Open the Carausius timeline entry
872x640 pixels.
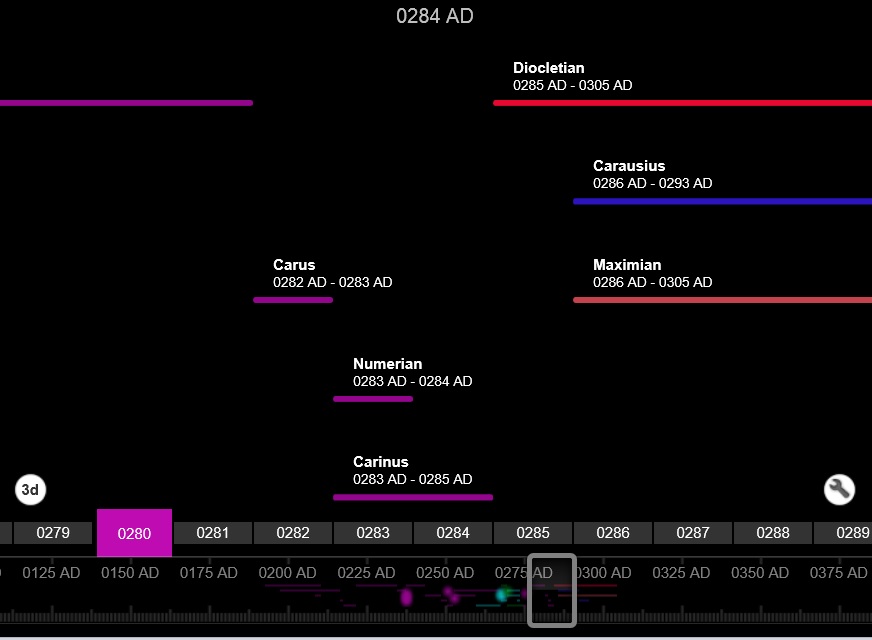point(628,166)
